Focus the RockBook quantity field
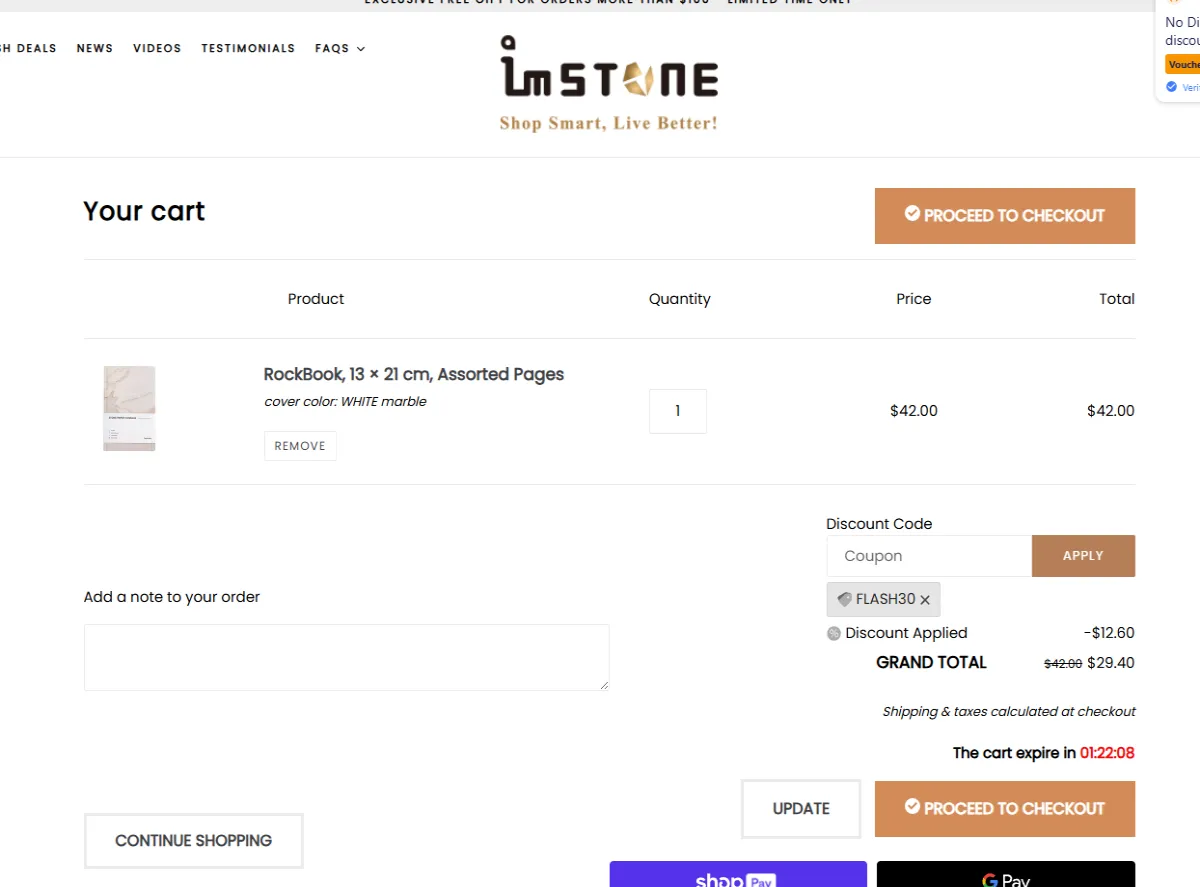Image resolution: width=1200 pixels, height=887 pixels. pos(678,411)
